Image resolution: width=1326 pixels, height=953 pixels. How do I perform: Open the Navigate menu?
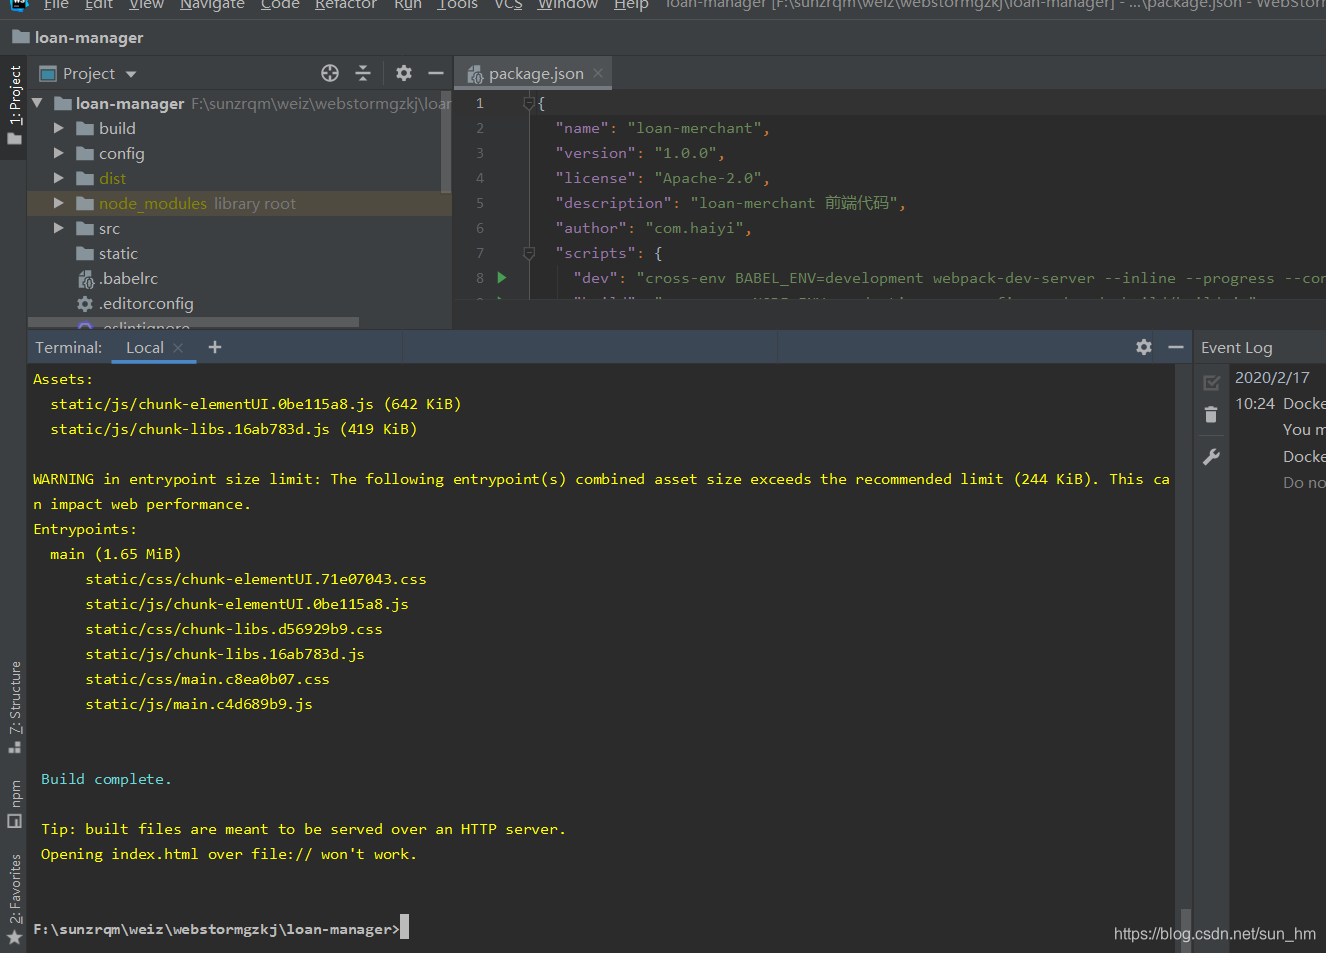[x=212, y=5]
